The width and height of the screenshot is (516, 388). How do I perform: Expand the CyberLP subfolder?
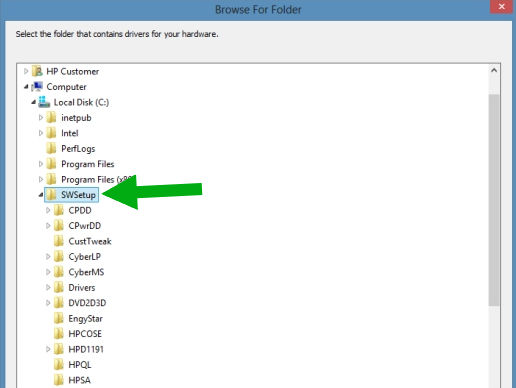[x=48, y=256]
